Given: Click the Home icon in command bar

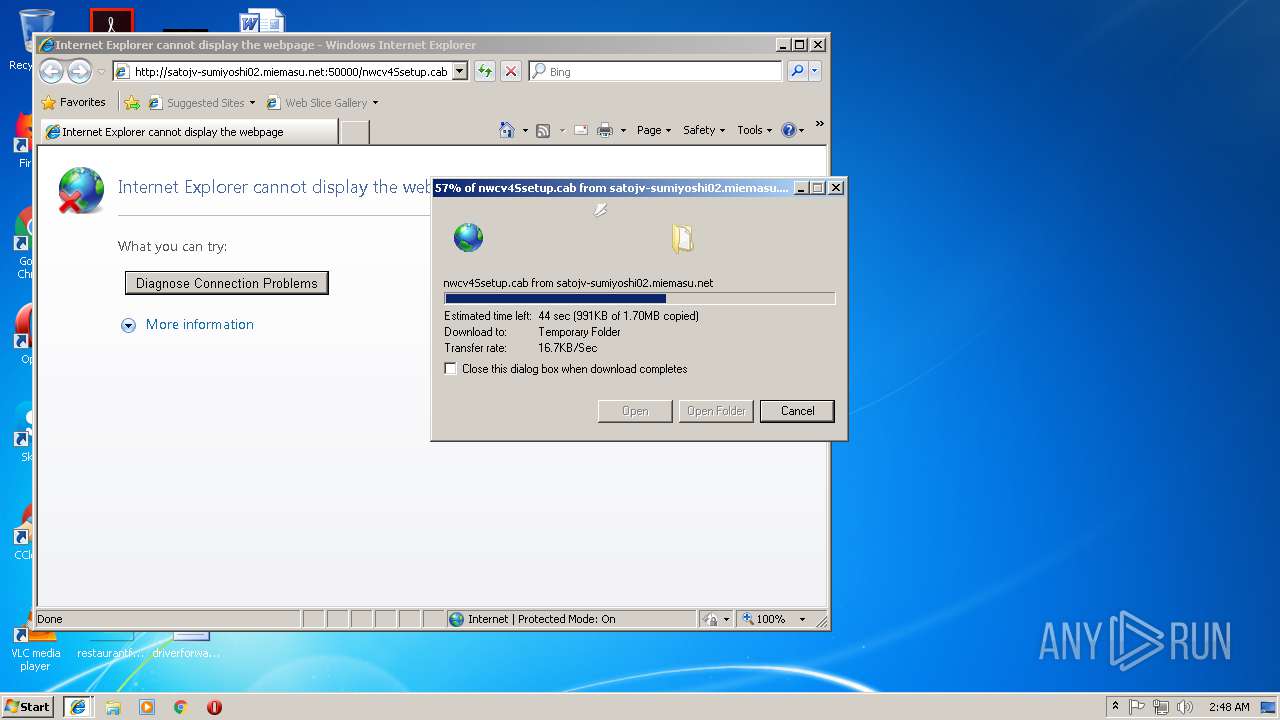Looking at the screenshot, I should click(x=507, y=130).
